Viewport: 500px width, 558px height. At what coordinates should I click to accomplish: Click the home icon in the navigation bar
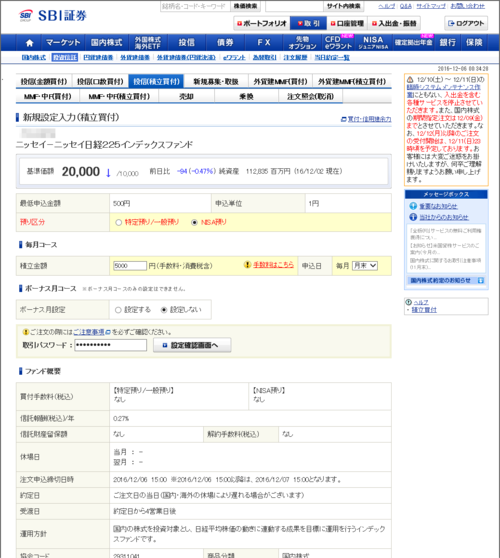[30, 43]
